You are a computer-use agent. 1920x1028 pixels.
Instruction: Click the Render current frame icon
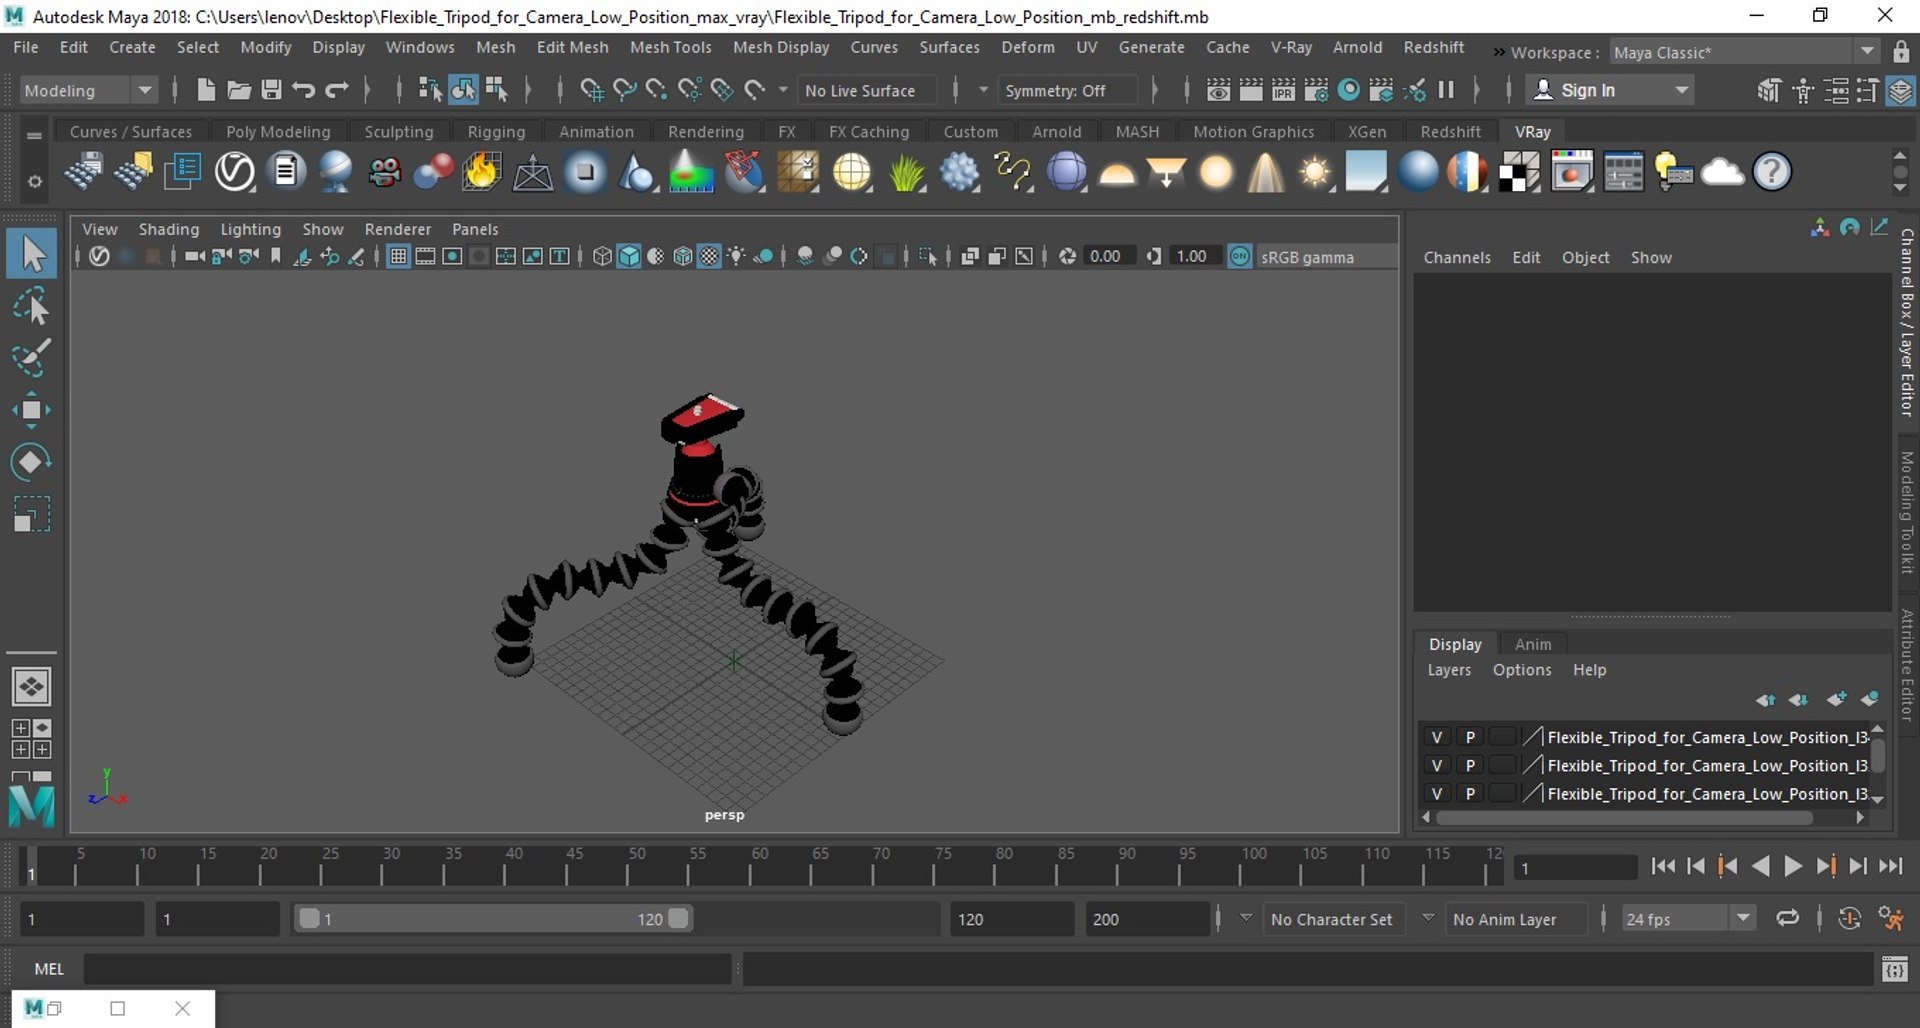coord(1250,90)
